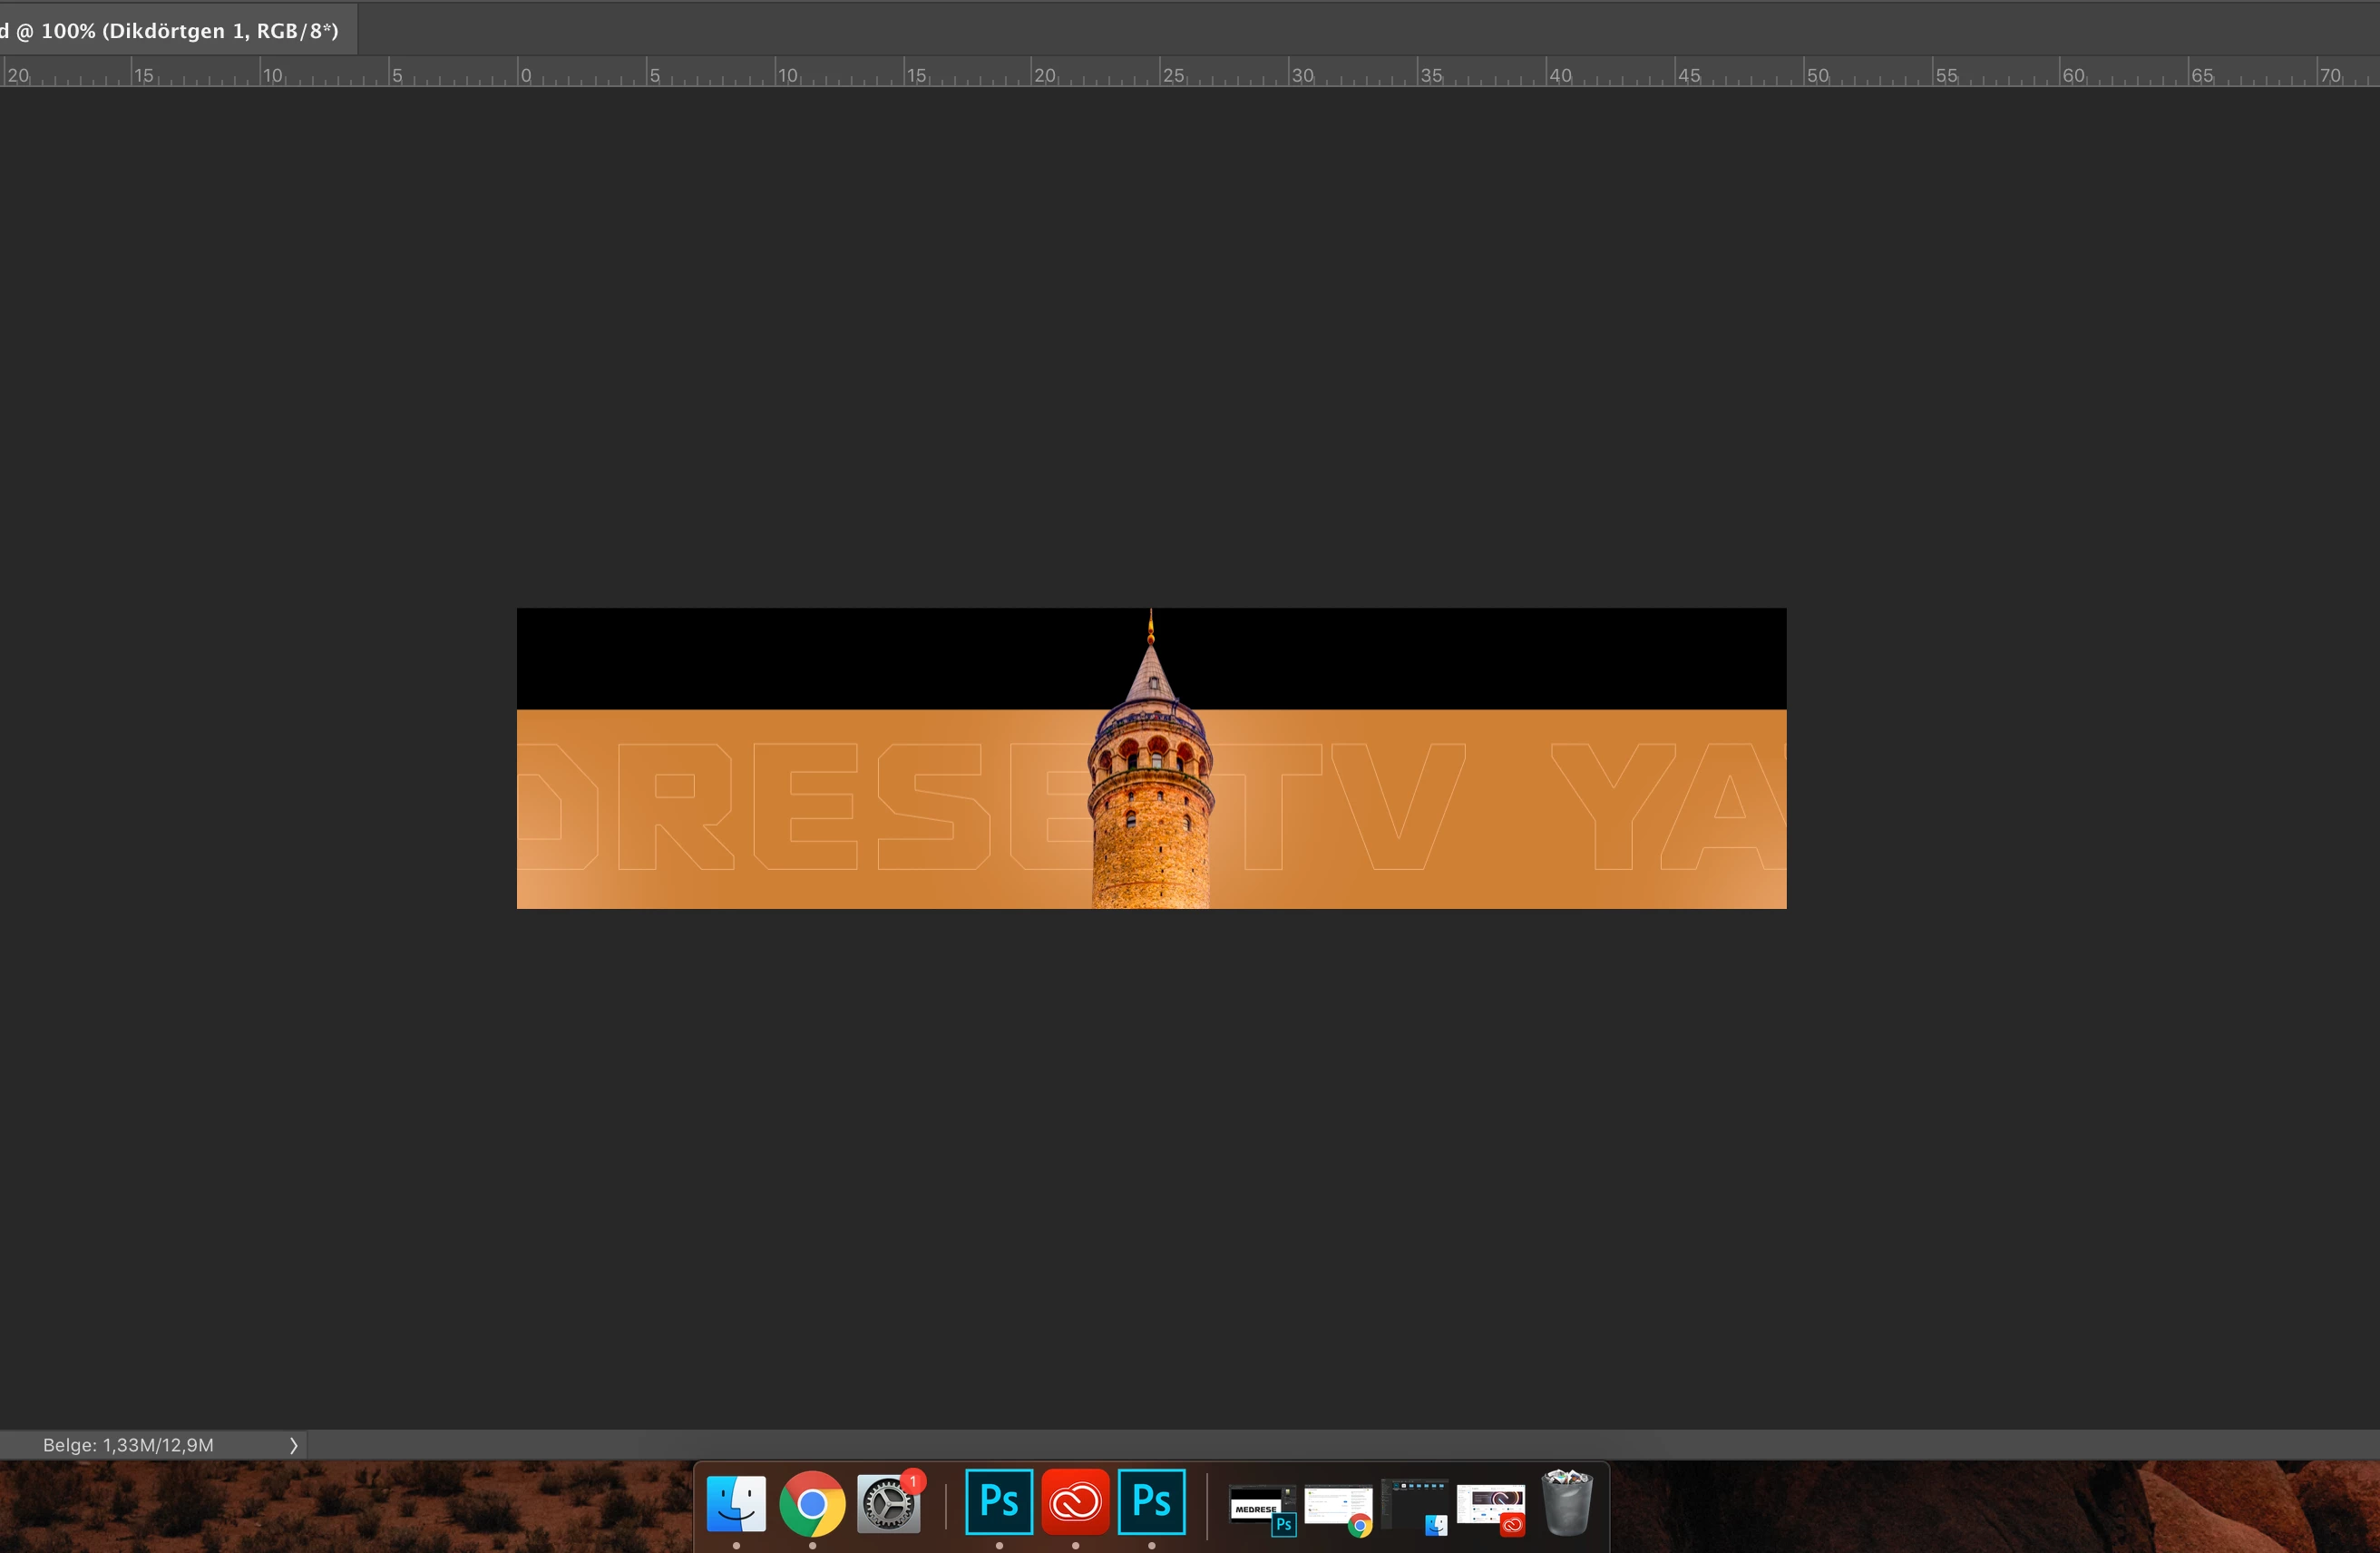The image size is (2380, 1553).
Task: Open Finder from the dock
Action: (x=736, y=1503)
